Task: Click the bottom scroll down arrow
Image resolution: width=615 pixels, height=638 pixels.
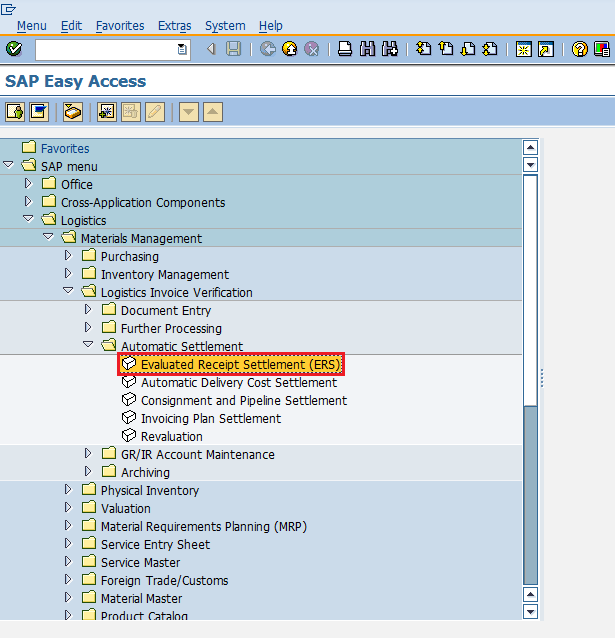Action: point(530,612)
